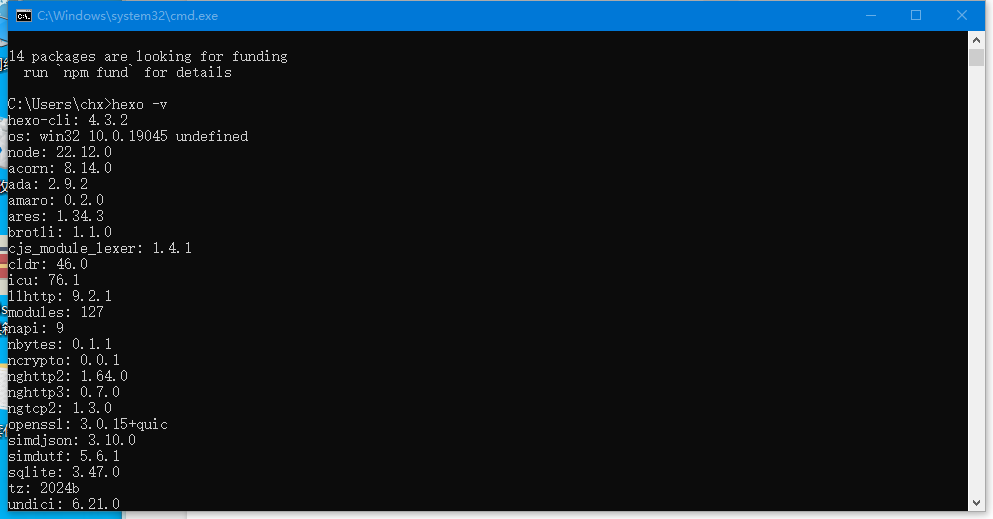Image resolution: width=993 pixels, height=519 pixels.
Task: Click the 'simdjson: 3.10.0' line
Action: (72, 441)
